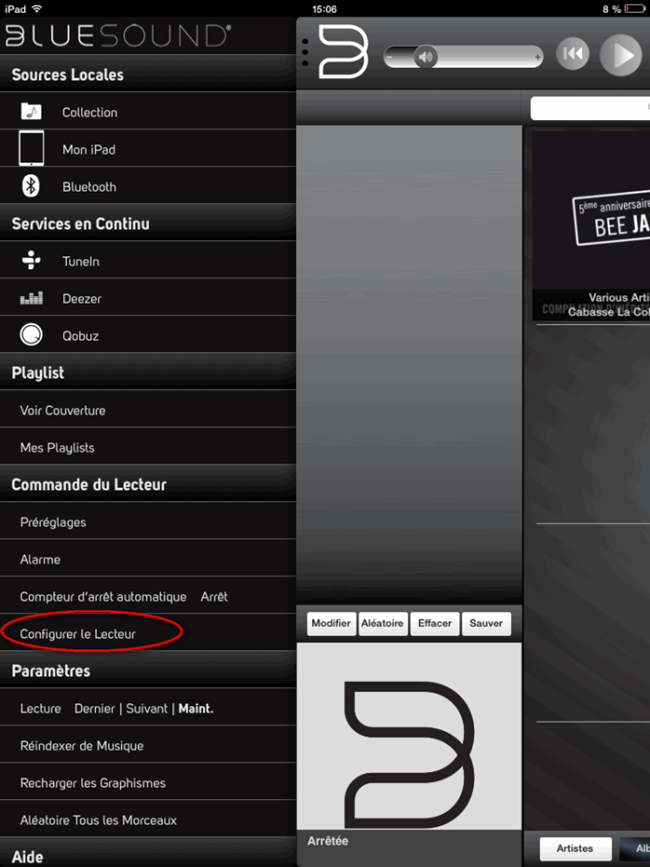The image size is (650, 867).
Task: Open Collection menu entry
Action: pyautogui.click(x=148, y=112)
